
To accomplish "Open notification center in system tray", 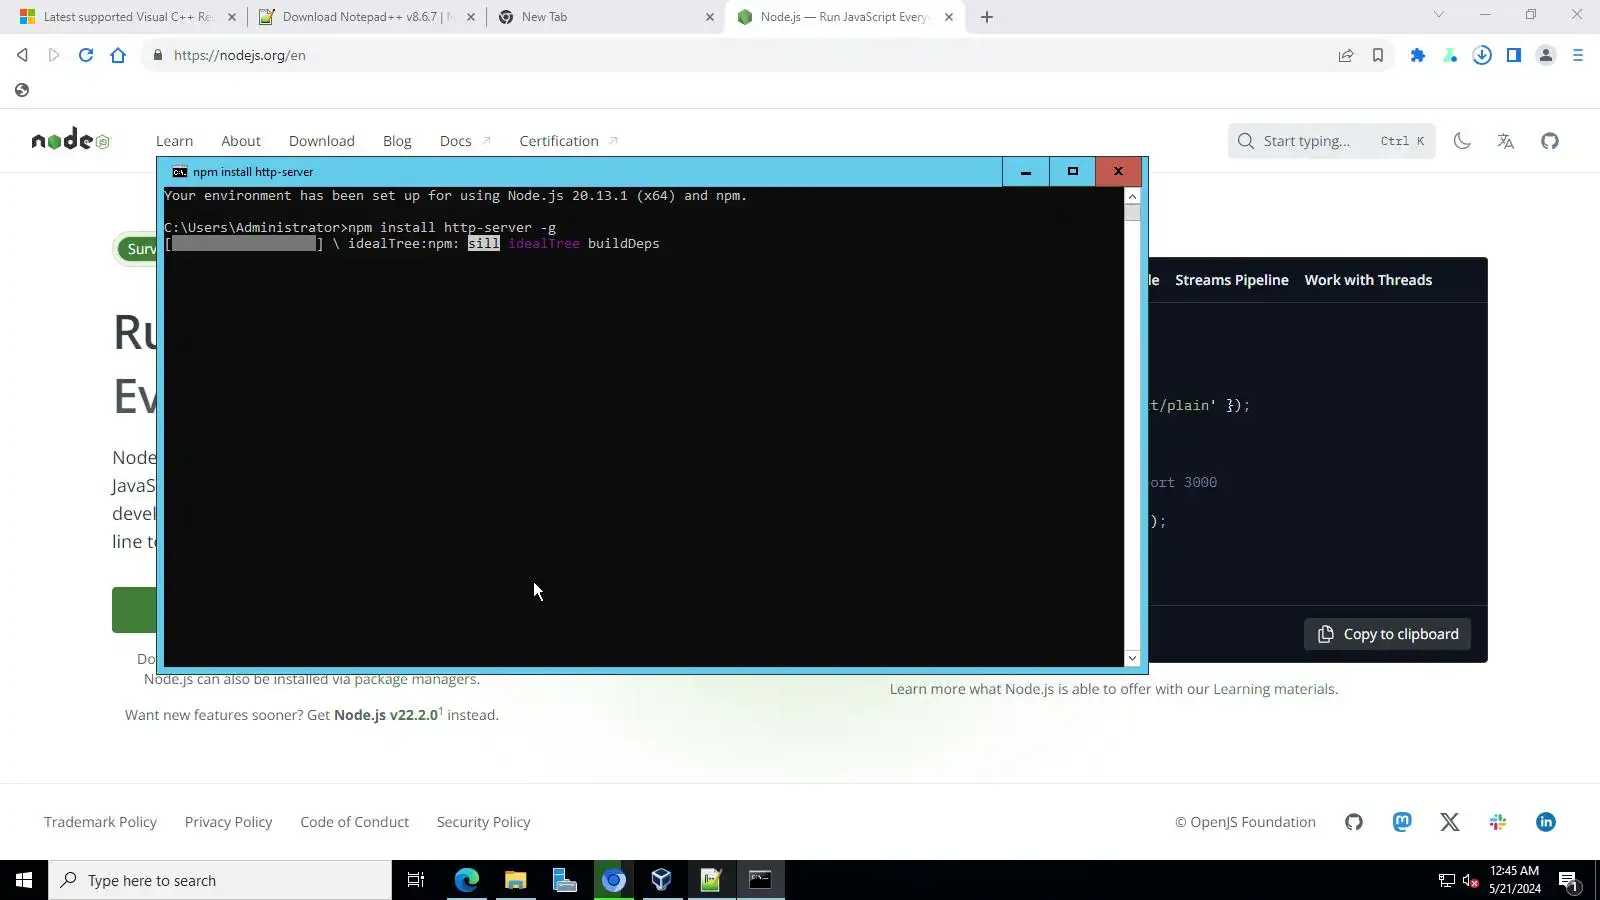I will (x=1568, y=880).
